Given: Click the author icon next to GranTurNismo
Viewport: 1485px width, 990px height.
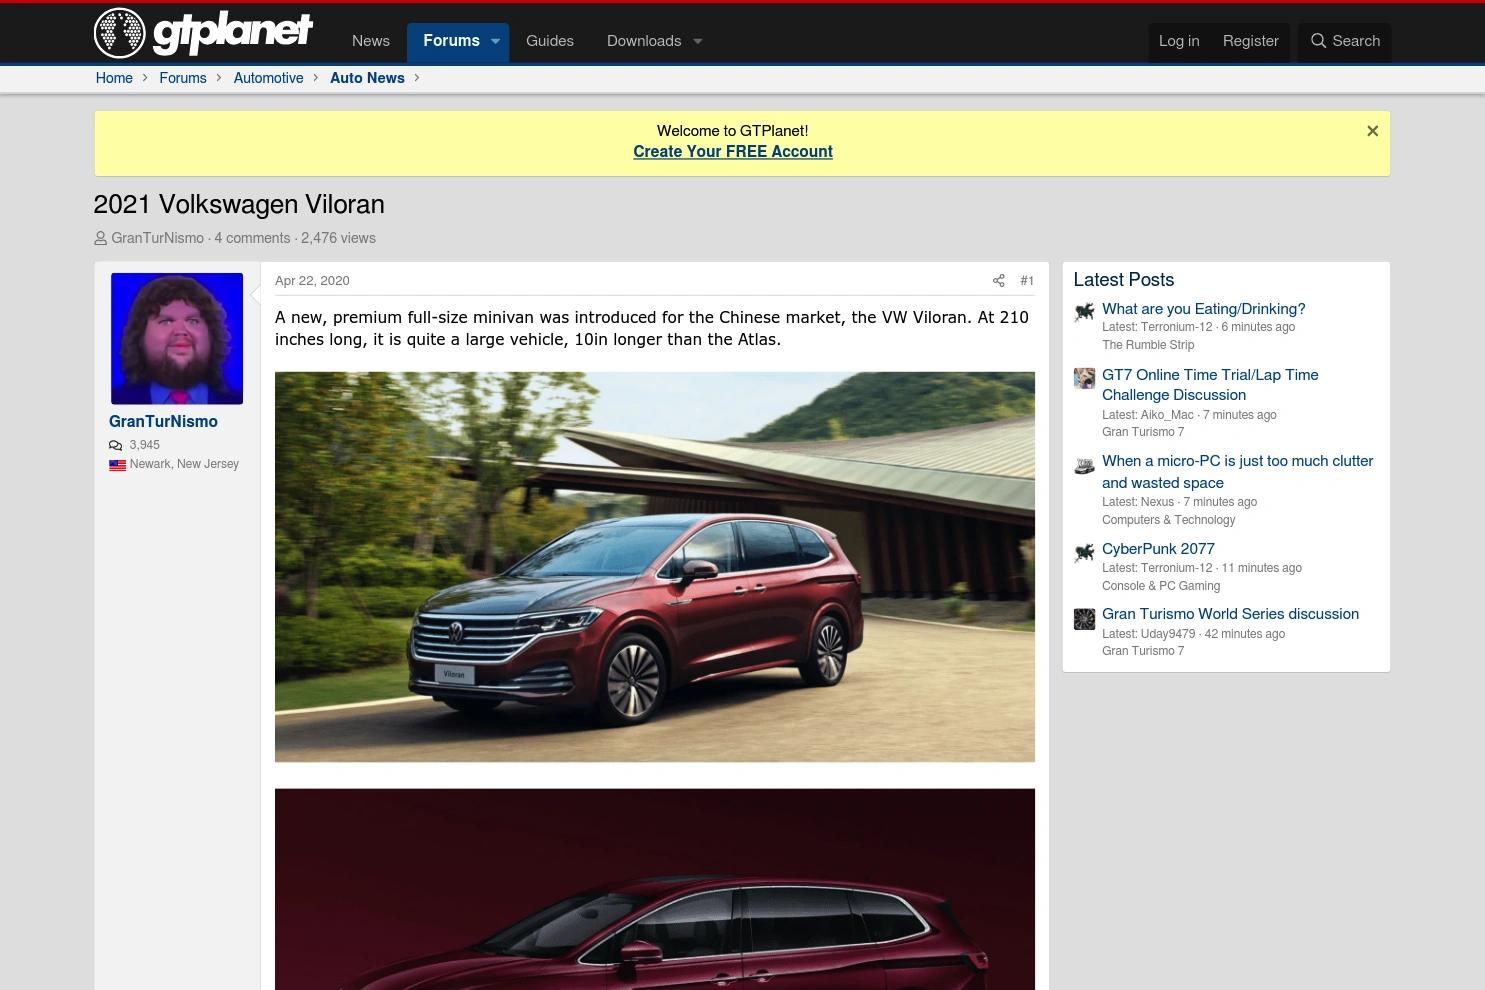Looking at the screenshot, I should coord(101,238).
